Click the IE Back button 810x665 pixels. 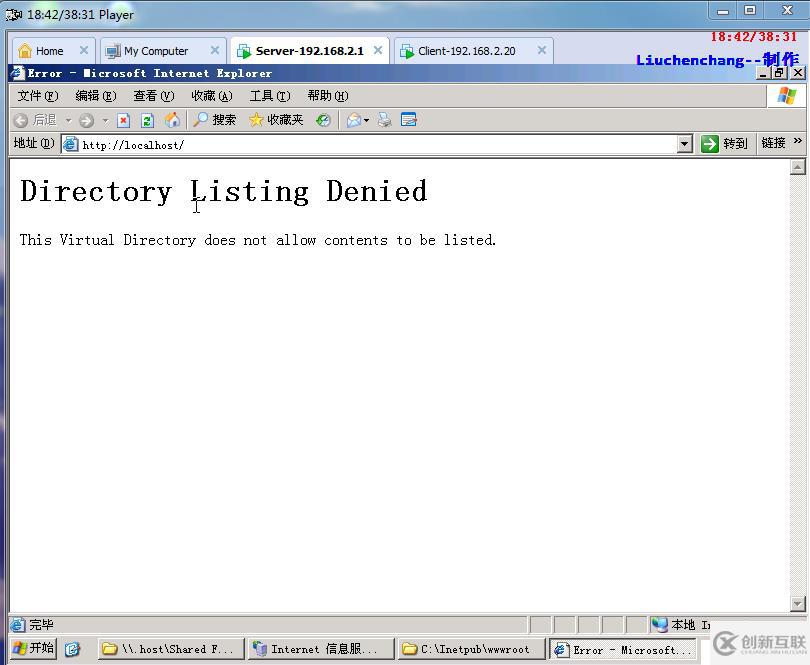[x=35, y=120]
